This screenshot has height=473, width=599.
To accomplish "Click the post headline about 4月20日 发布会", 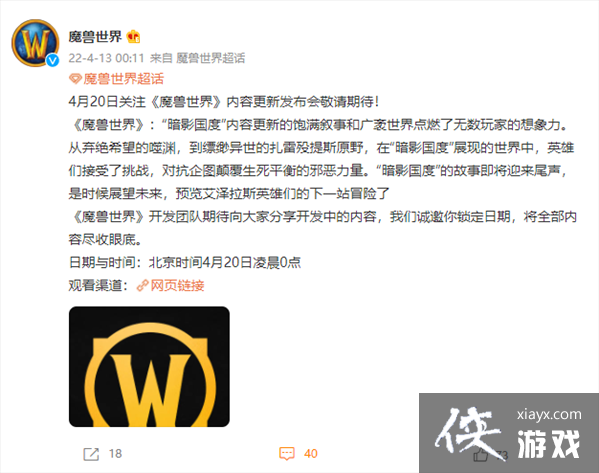I will (224, 102).
